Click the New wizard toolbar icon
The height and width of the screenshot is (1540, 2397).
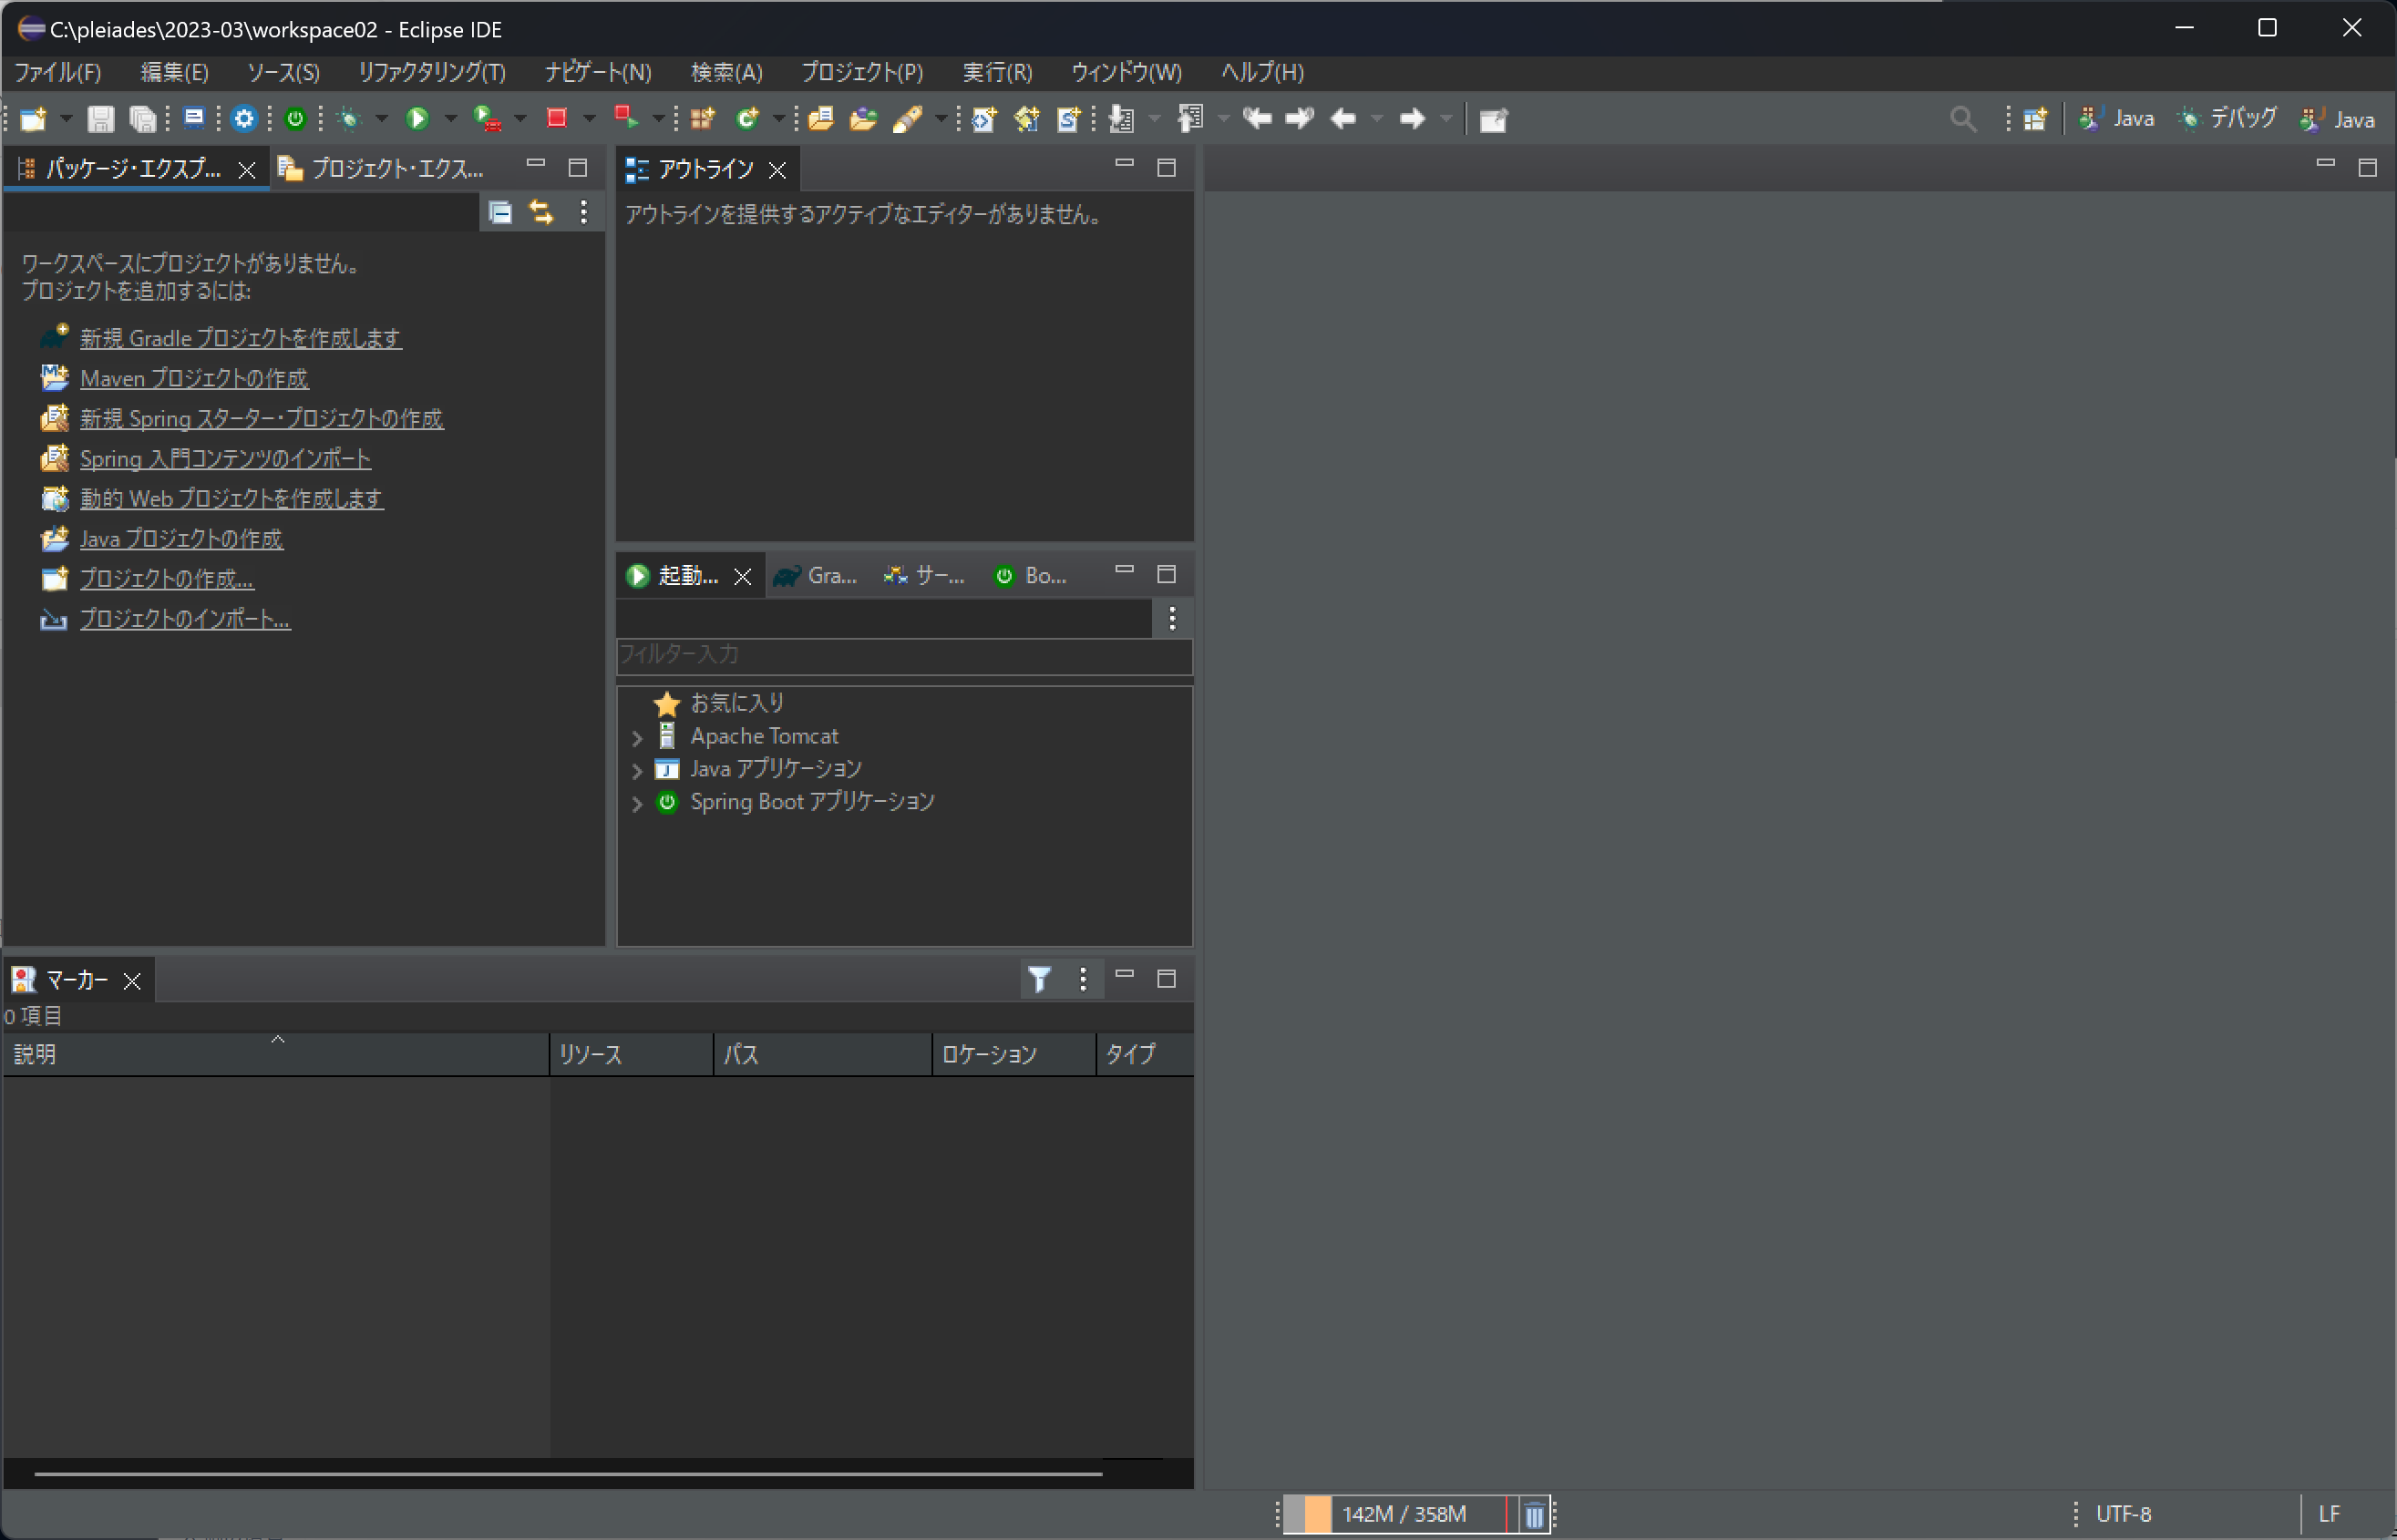pyautogui.click(x=33, y=119)
